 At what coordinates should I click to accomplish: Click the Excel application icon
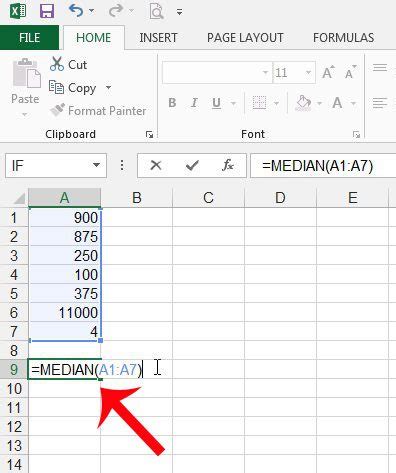pyautogui.click(x=18, y=11)
